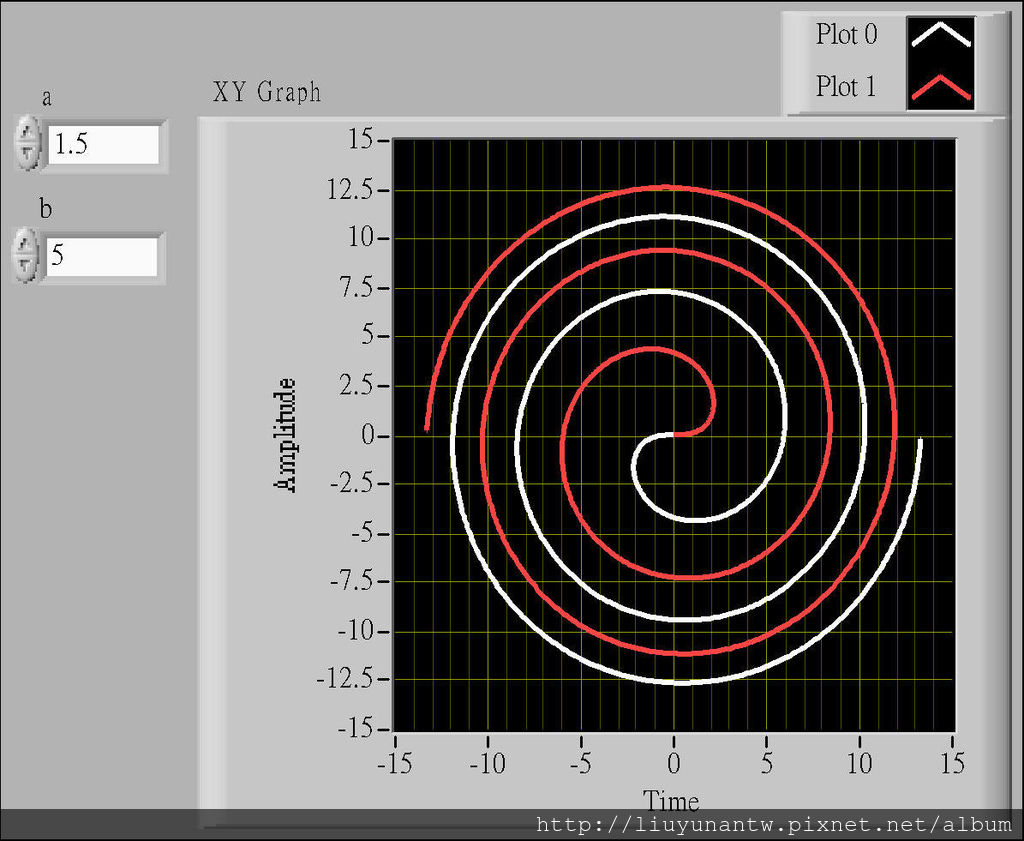This screenshot has height=841, width=1024.
Task: Click the increment arrow of control a
Action: pos(28,132)
